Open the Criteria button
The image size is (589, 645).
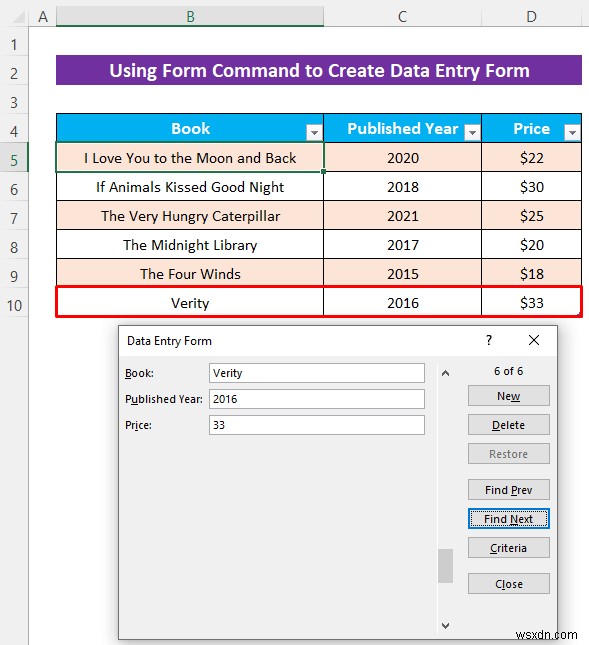(x=508, y=548)
